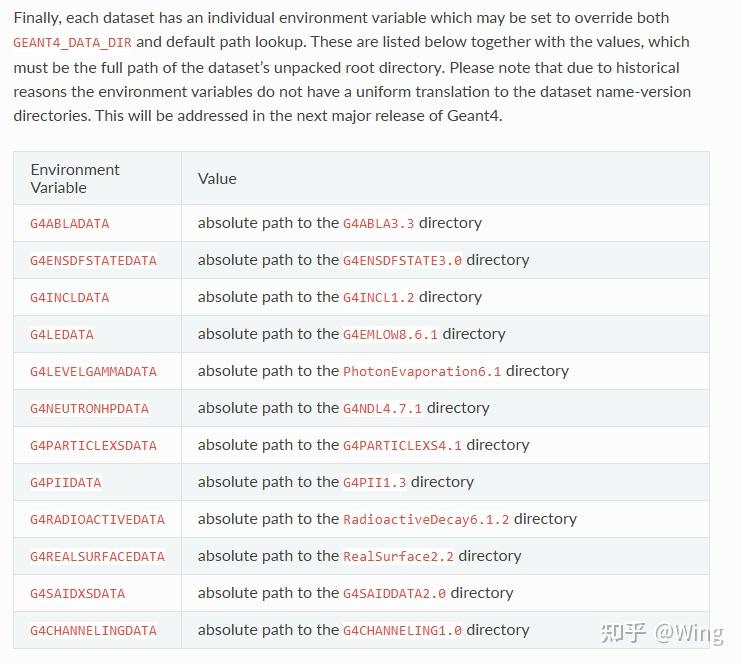742x665 pixels.
Task: Click the G4RADIOACTIVEDATA variable label
Action: point(97,519)
